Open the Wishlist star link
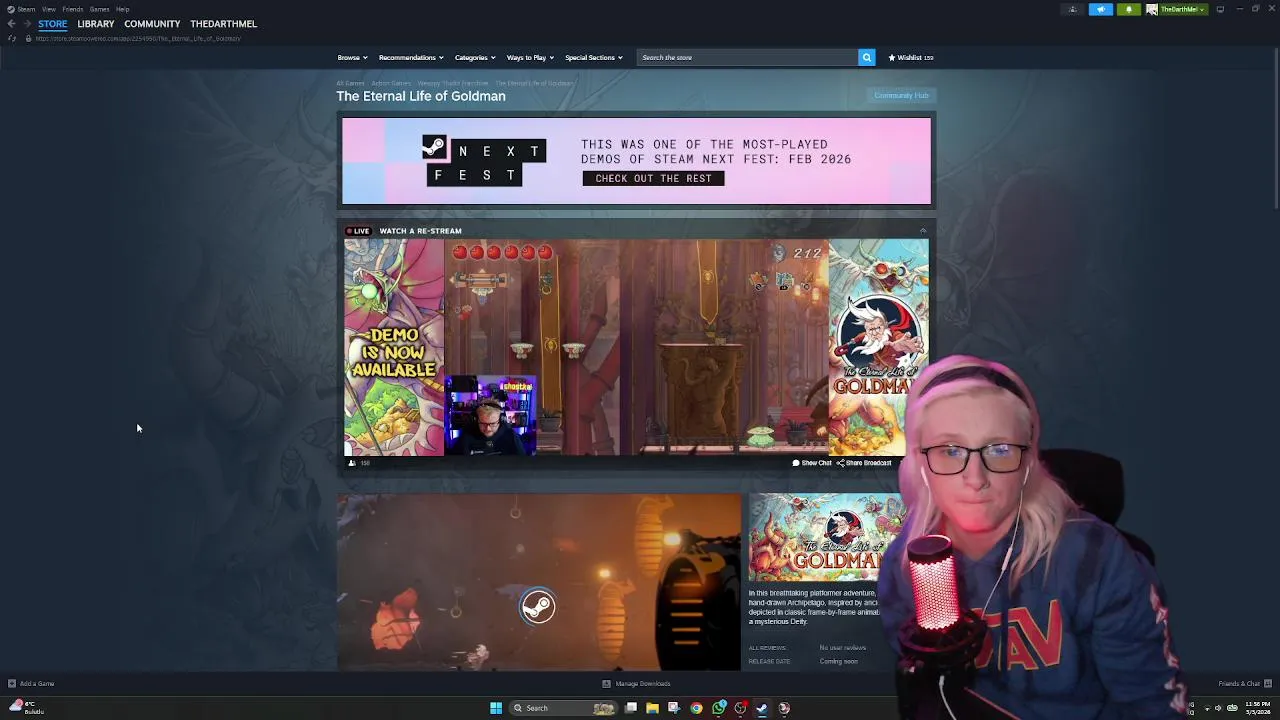This screenshot has height=720, width=1280. tap(910, 57)
